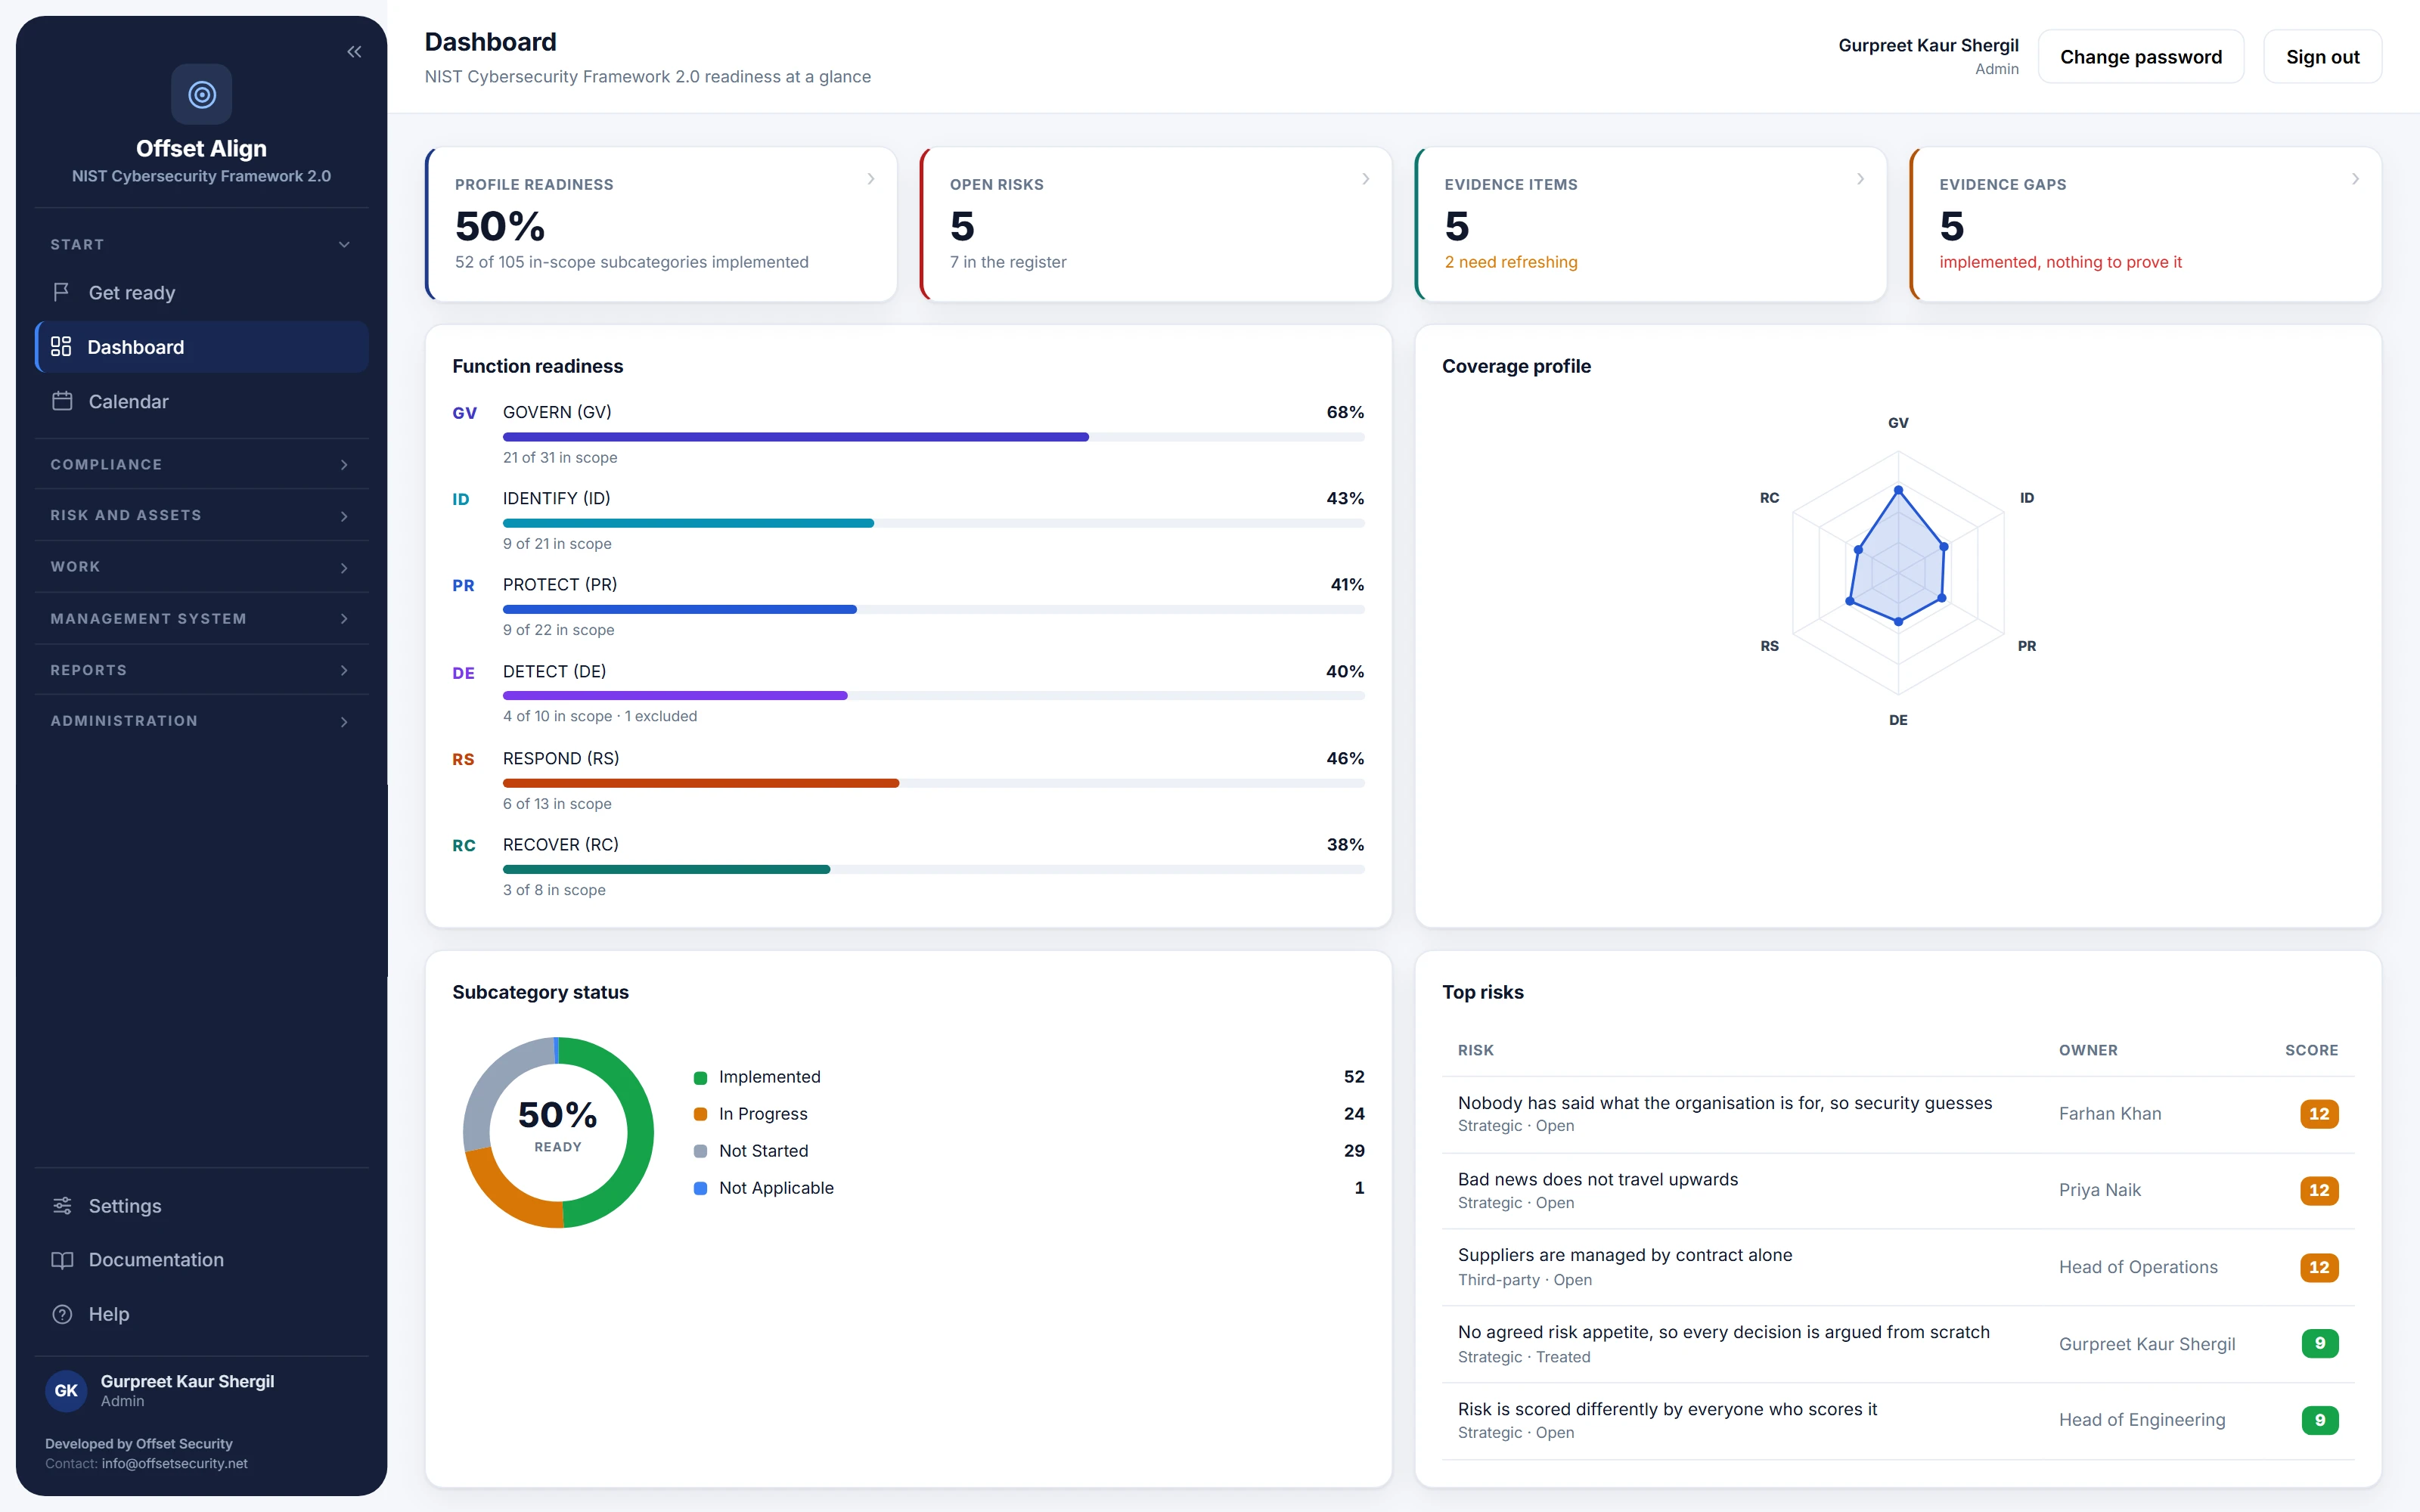
Task: Open Profile Readiness card arrow
Action: click(x=871, y=179)
